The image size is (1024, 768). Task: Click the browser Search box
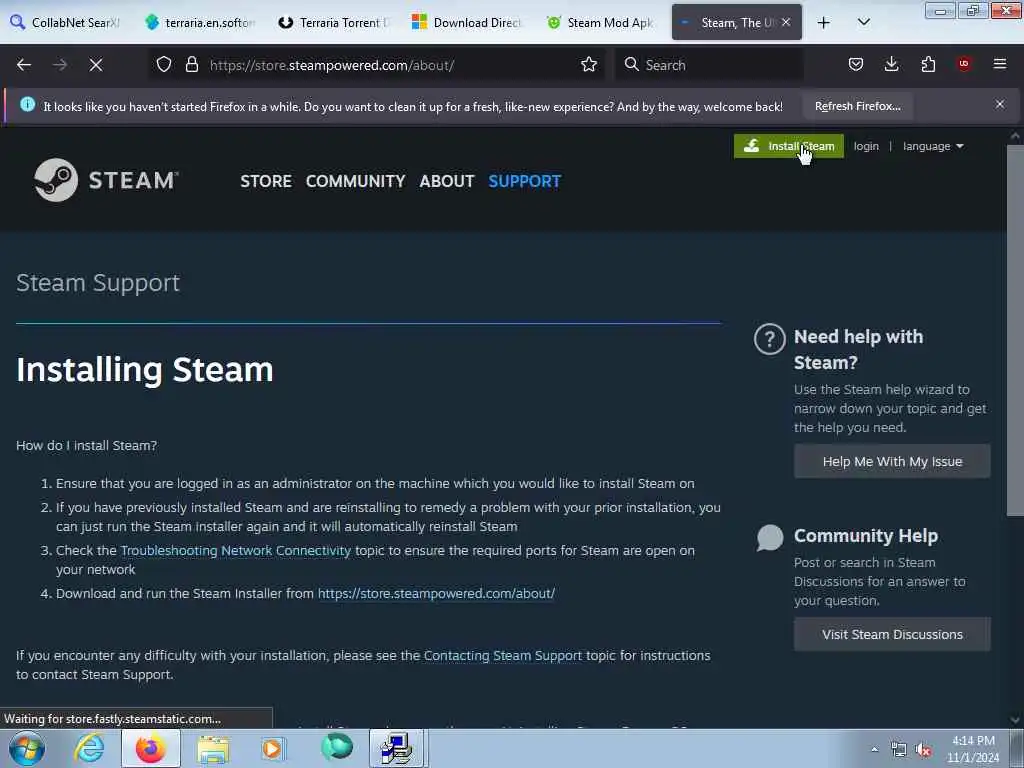[x=709, y=65]
